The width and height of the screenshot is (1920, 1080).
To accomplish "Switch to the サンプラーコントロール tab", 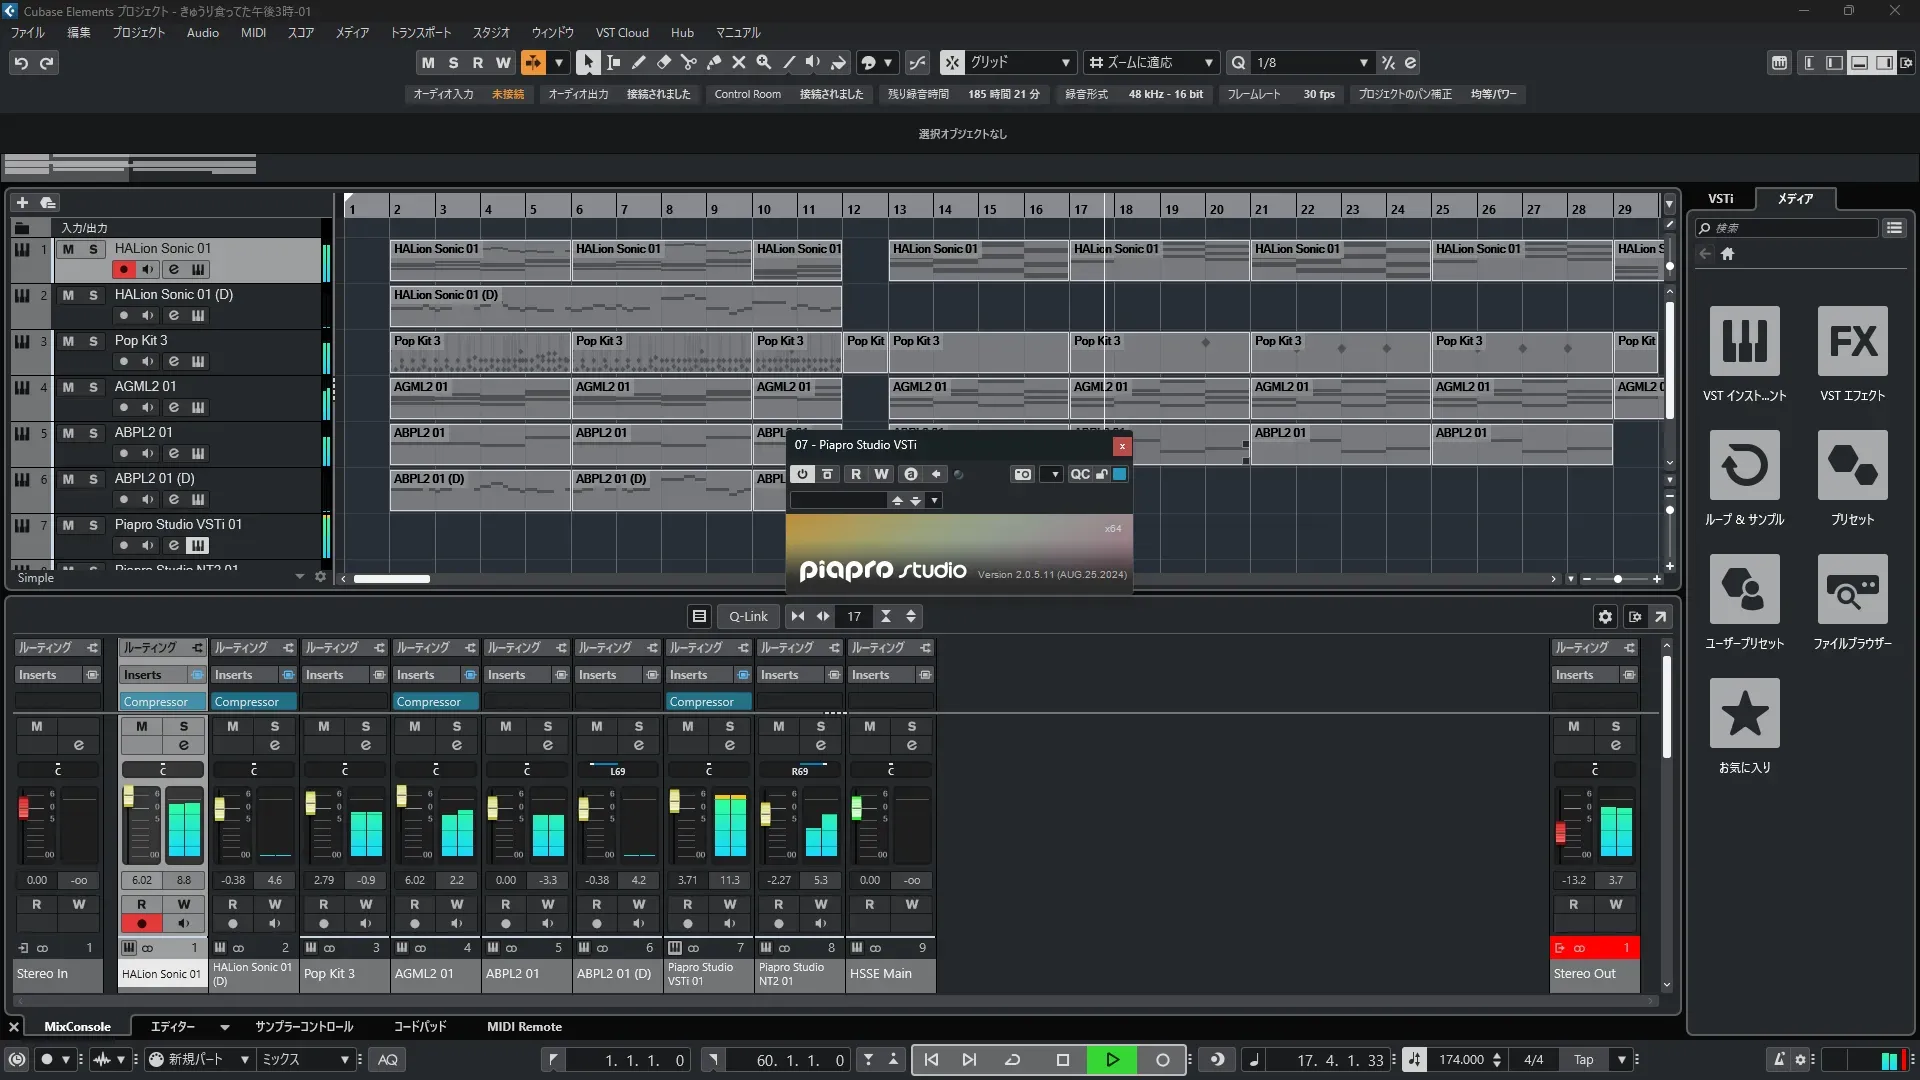I will pos(303,1026).
